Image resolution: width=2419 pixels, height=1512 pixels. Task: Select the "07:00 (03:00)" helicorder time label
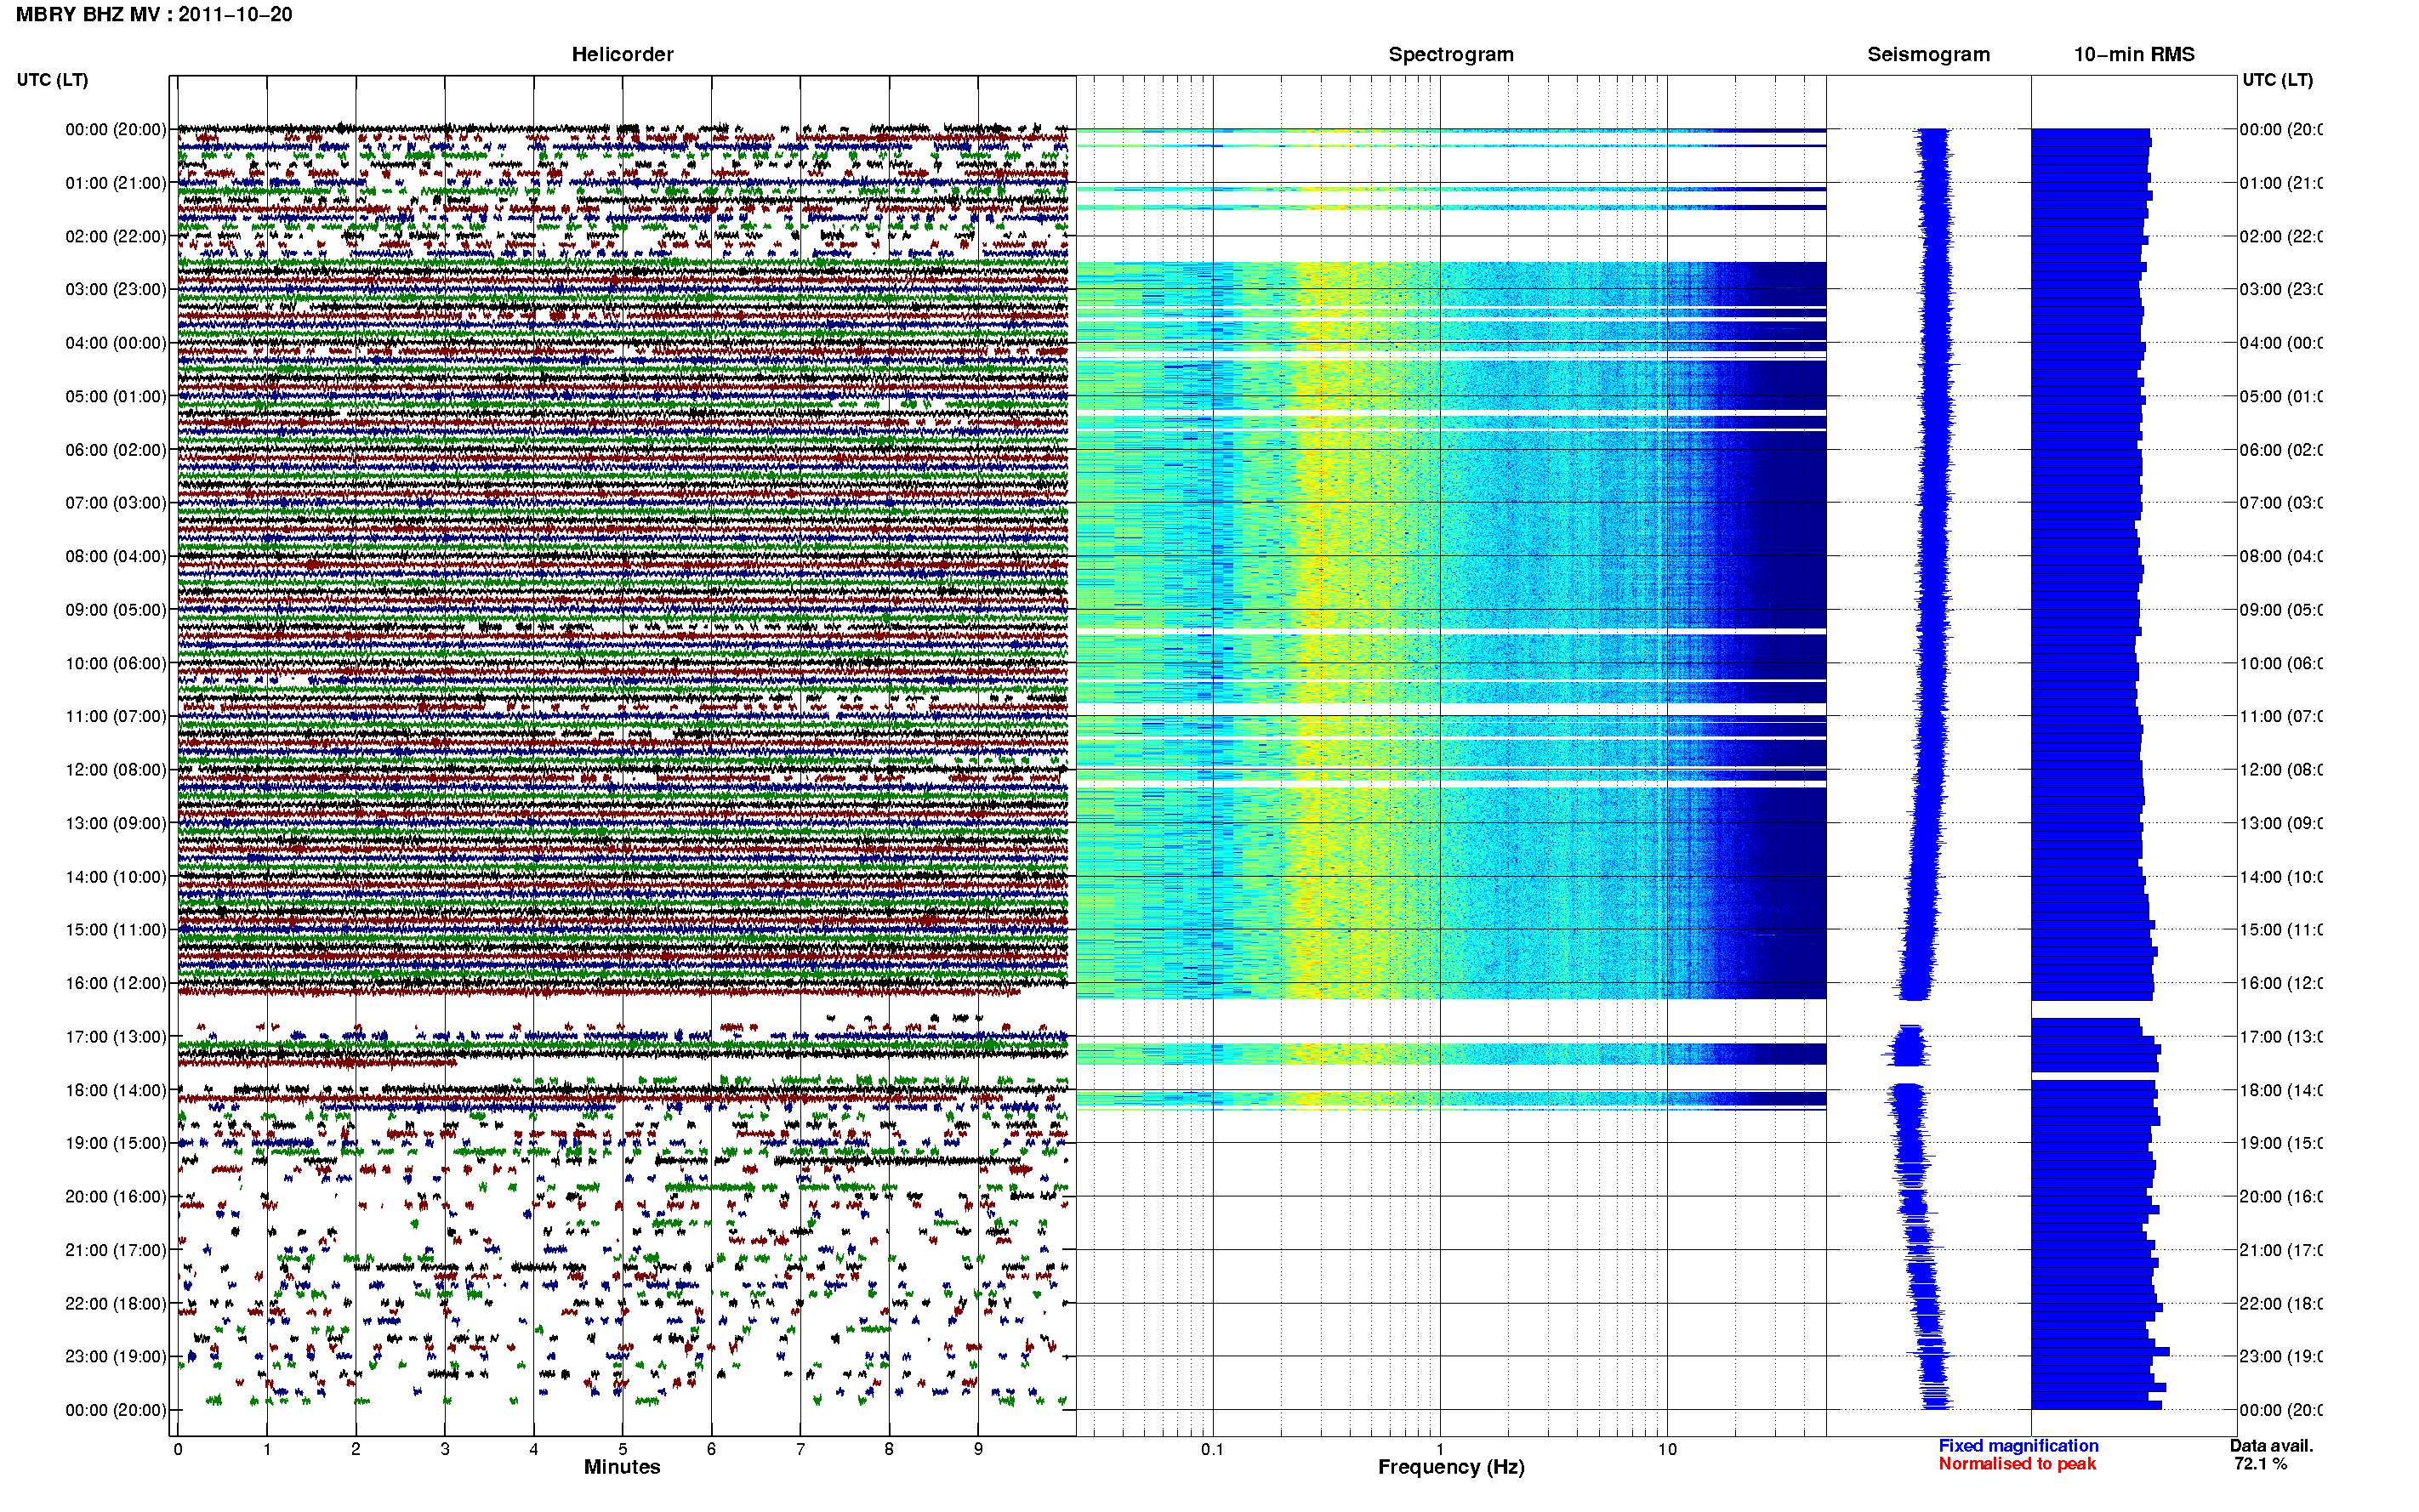pos(116,502)
